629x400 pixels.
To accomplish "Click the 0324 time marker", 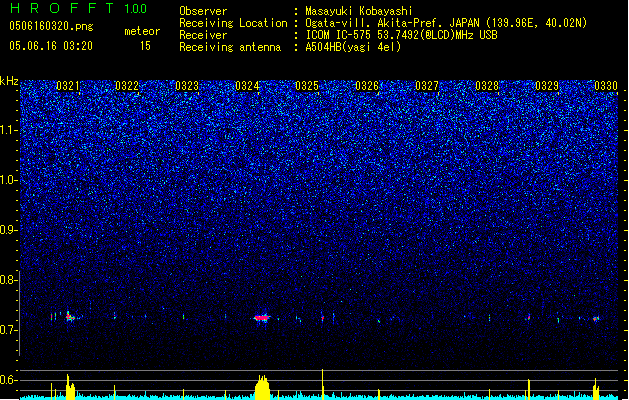I will click(x=247, y=86).
